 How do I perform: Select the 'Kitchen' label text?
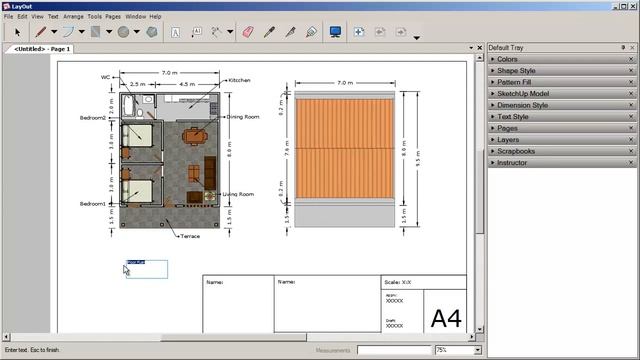(239, 80)
